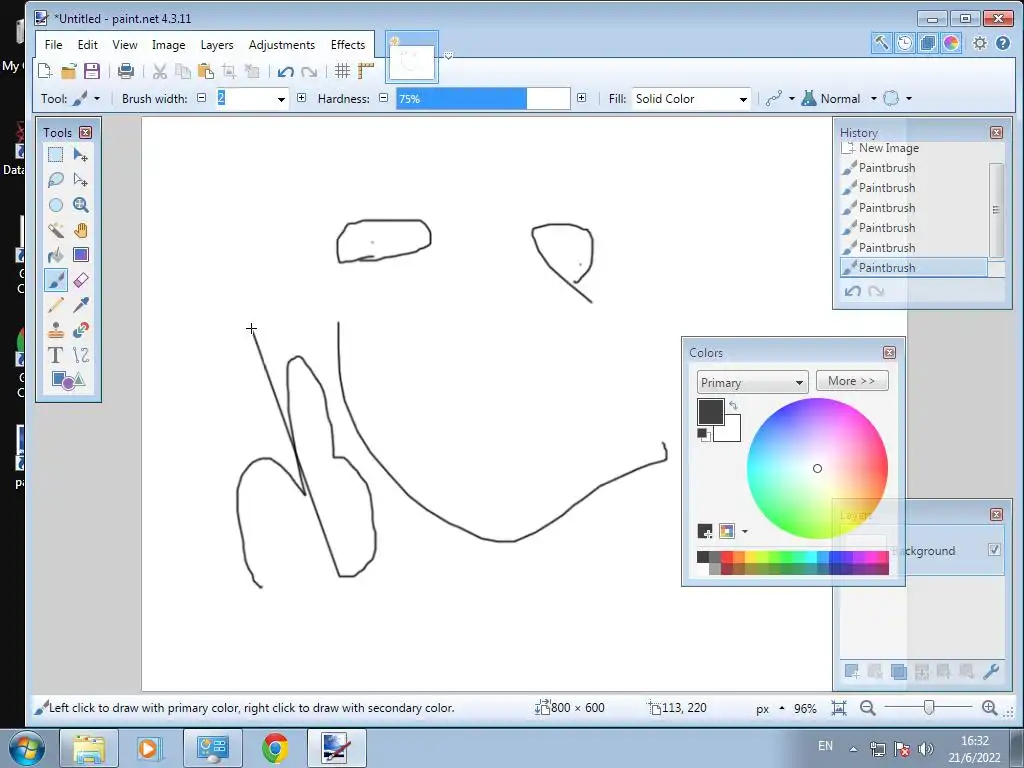Open the View menu

[125, 44]
